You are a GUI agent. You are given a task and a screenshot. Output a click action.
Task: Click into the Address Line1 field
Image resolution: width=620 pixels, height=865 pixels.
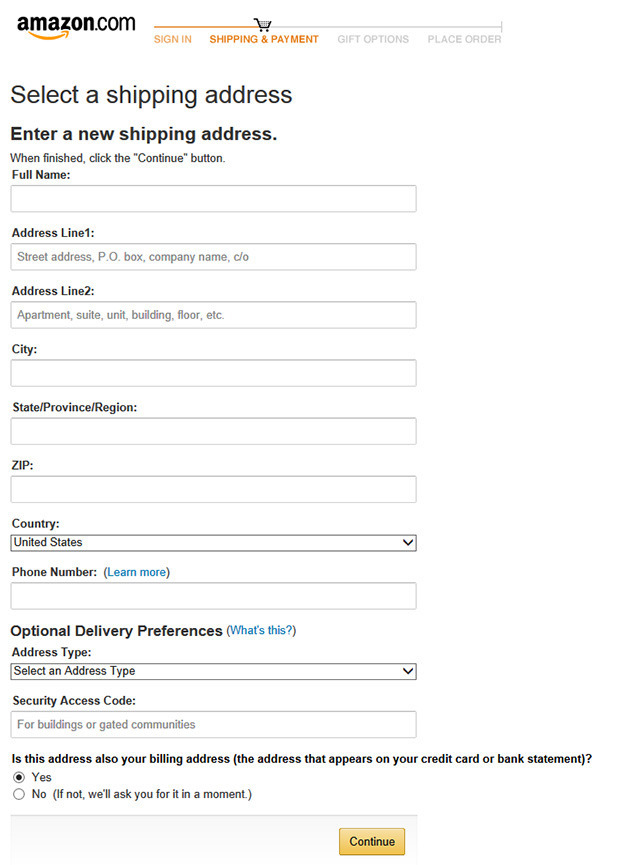pos(213,257)
